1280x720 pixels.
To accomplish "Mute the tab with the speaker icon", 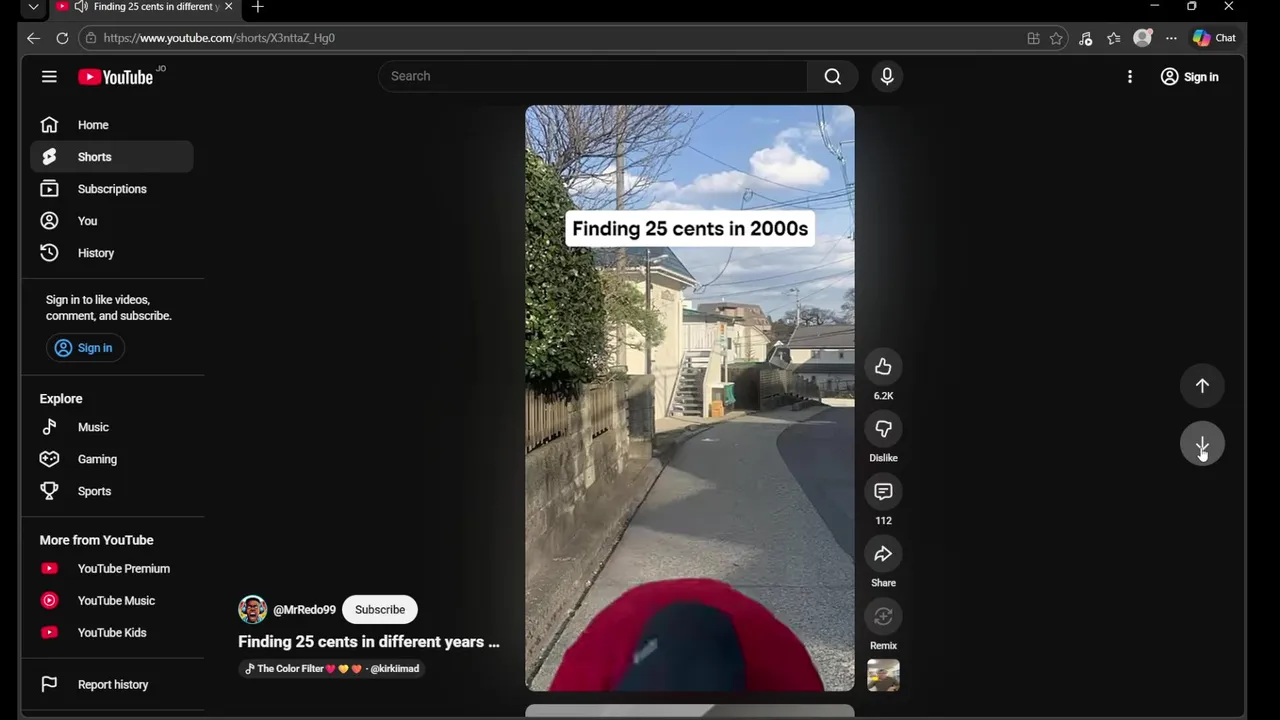I will 80,7.
